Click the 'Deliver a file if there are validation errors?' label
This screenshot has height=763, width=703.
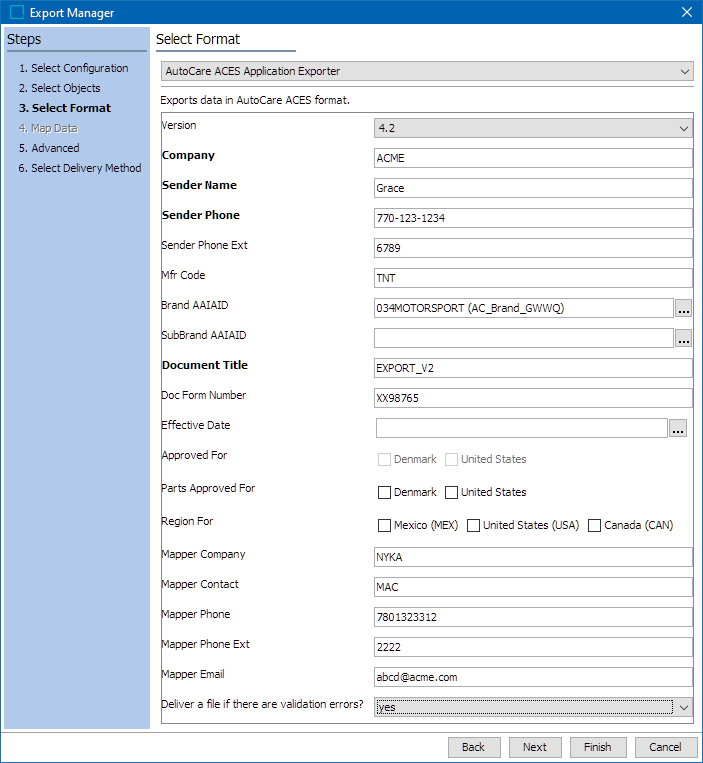[262, 704]
